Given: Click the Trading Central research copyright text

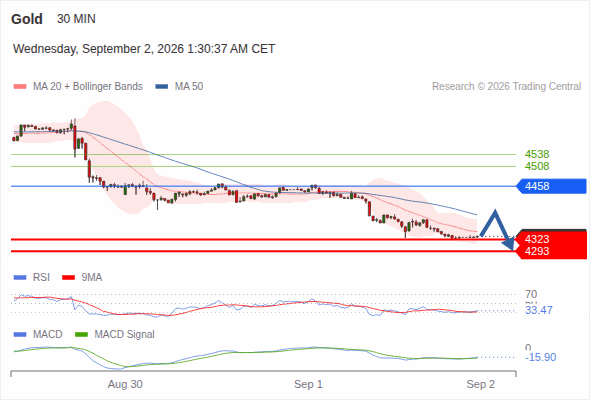Looking at the screenshot, I should coord(506,87).
